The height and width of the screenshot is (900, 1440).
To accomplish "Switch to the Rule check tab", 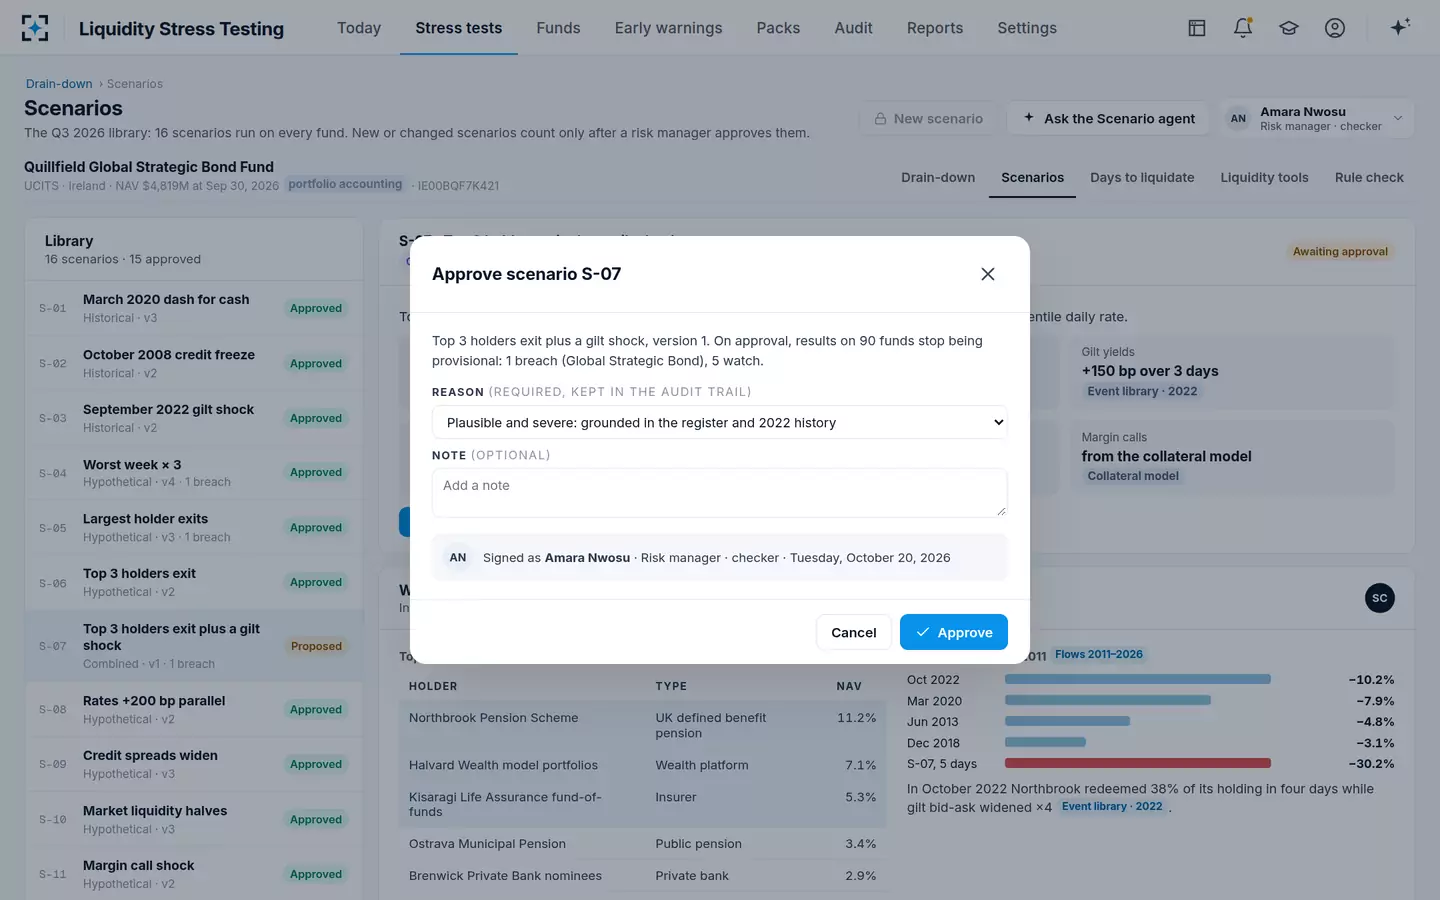I will click(1369, 177).
